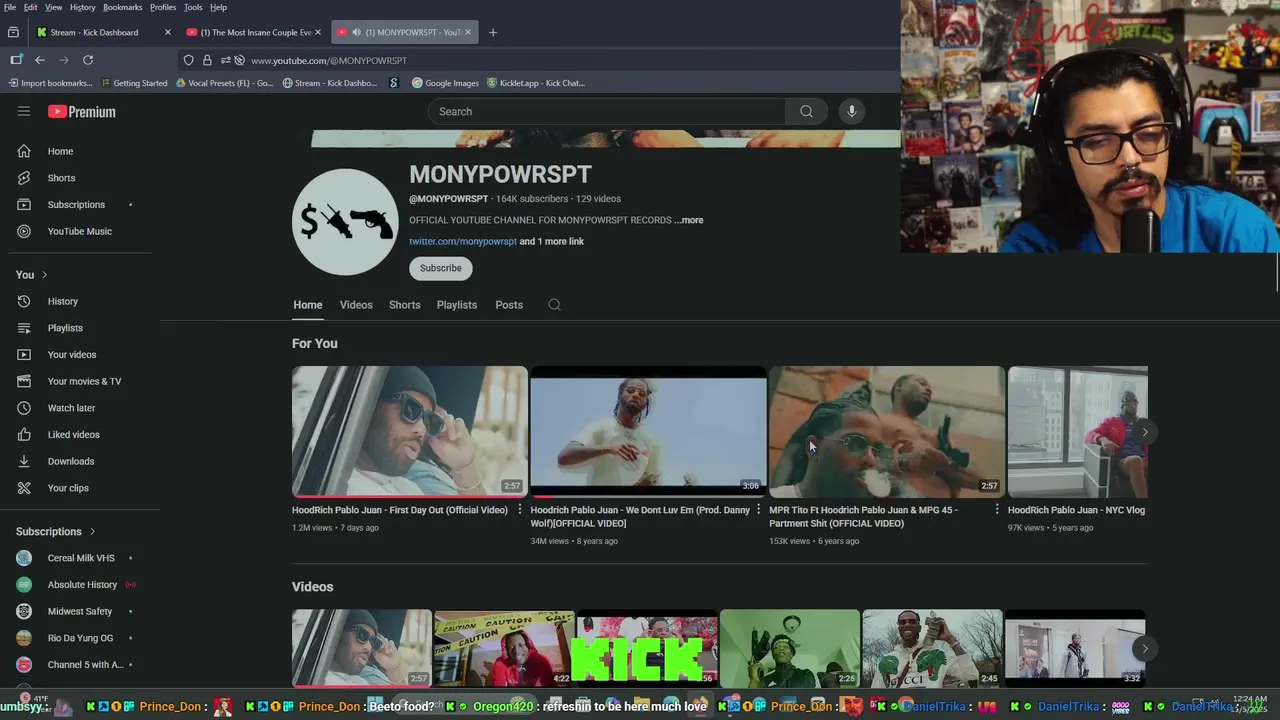Open the History menu in menu bar

tap(83, 7)
